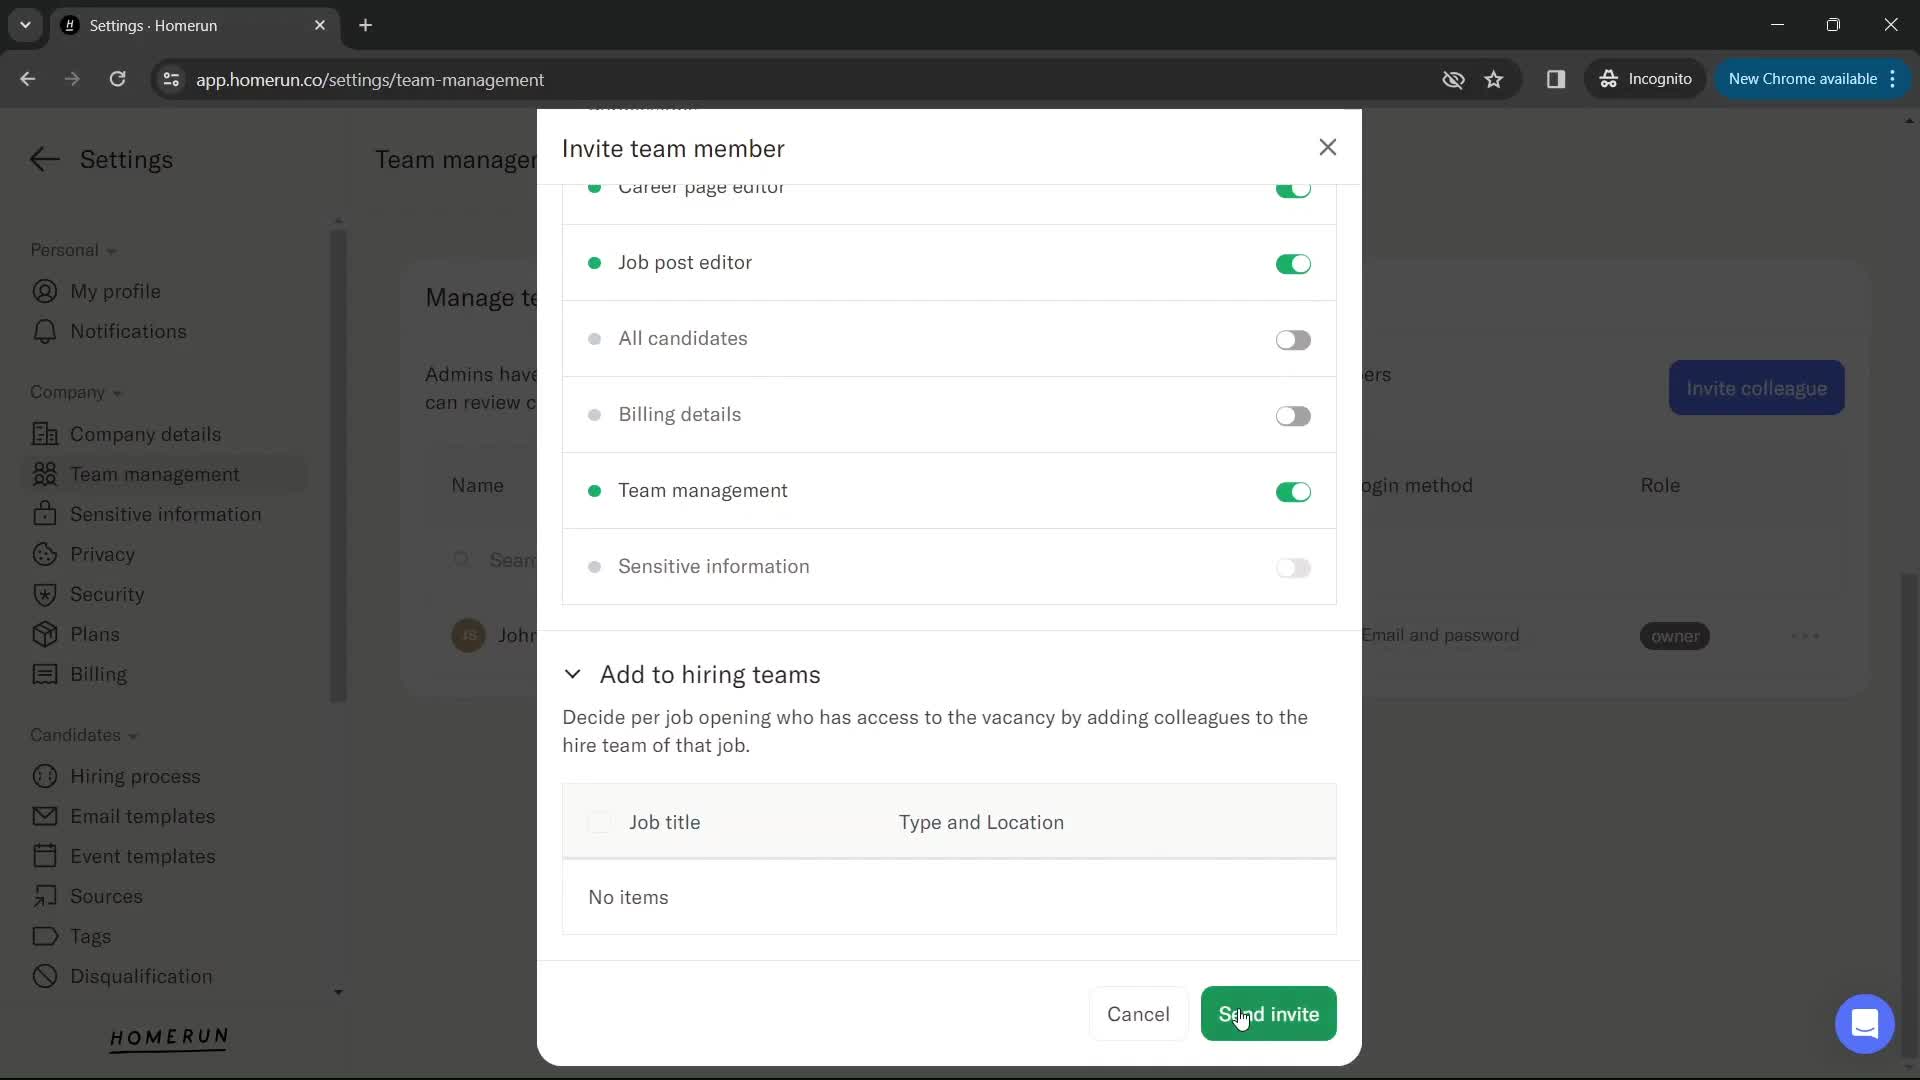This screenshot has width=1920, height=1080.
Task: Click the Sources sidebar icon
Action: [x=44, y=897]
